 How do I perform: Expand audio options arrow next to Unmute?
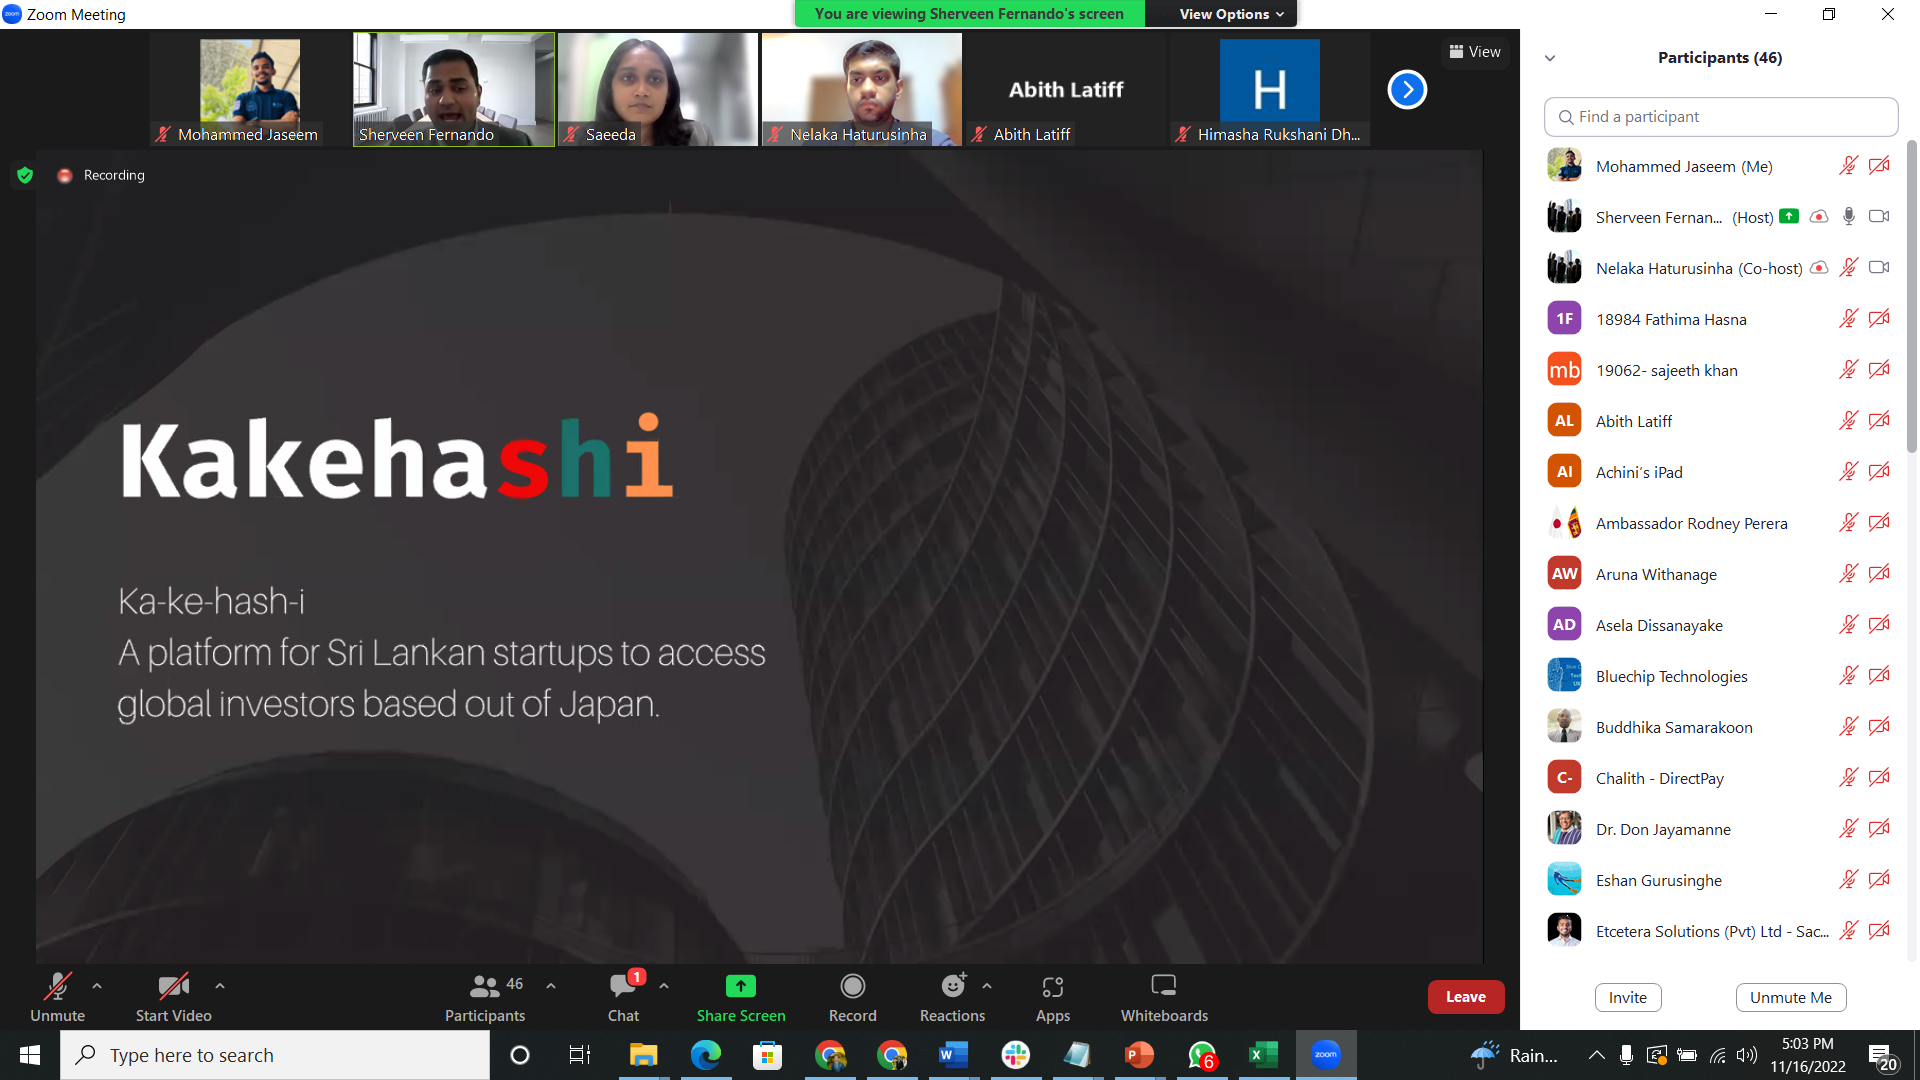tap(97, 986)
